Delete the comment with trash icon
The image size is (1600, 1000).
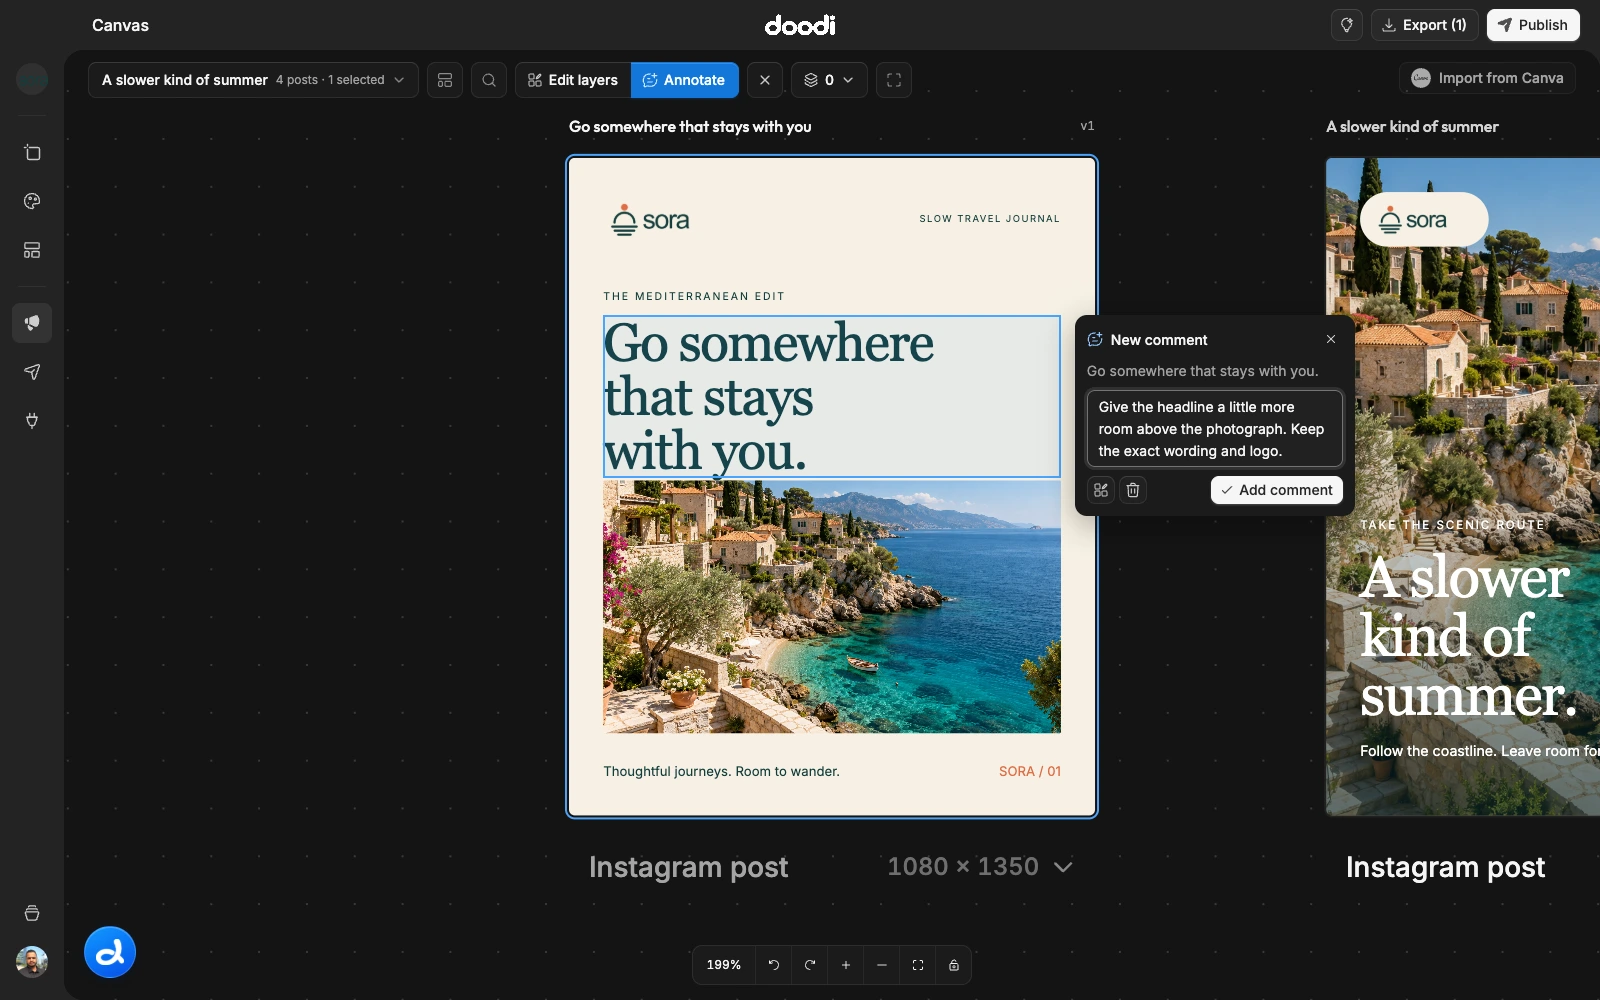pyautogui.click(x=1133, y=490)
